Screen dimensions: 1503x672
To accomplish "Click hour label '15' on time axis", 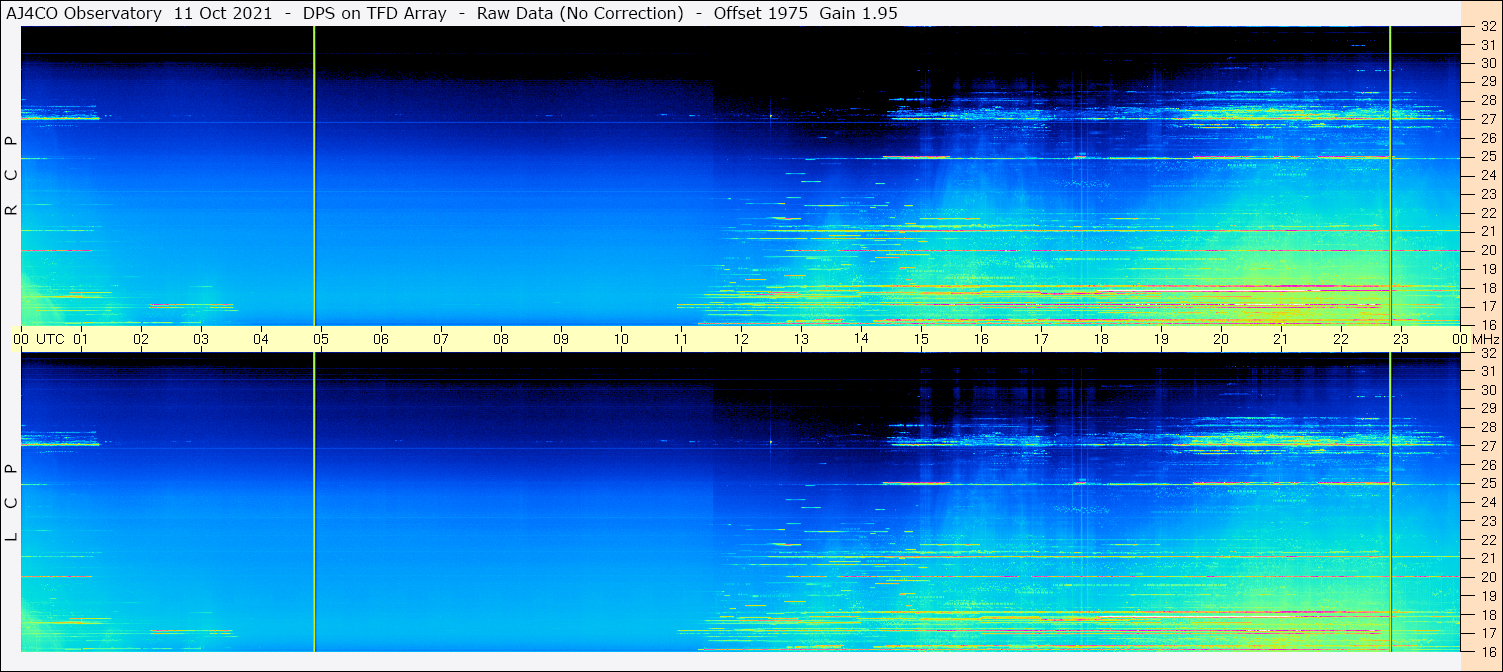I will (x=921, y=339).
